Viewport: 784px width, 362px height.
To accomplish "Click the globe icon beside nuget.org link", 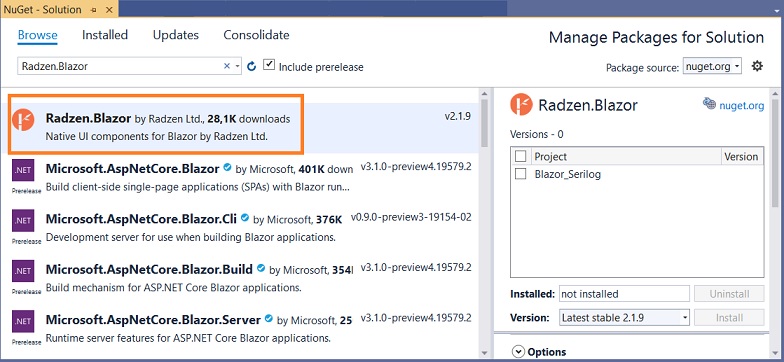I will [709, 103].
